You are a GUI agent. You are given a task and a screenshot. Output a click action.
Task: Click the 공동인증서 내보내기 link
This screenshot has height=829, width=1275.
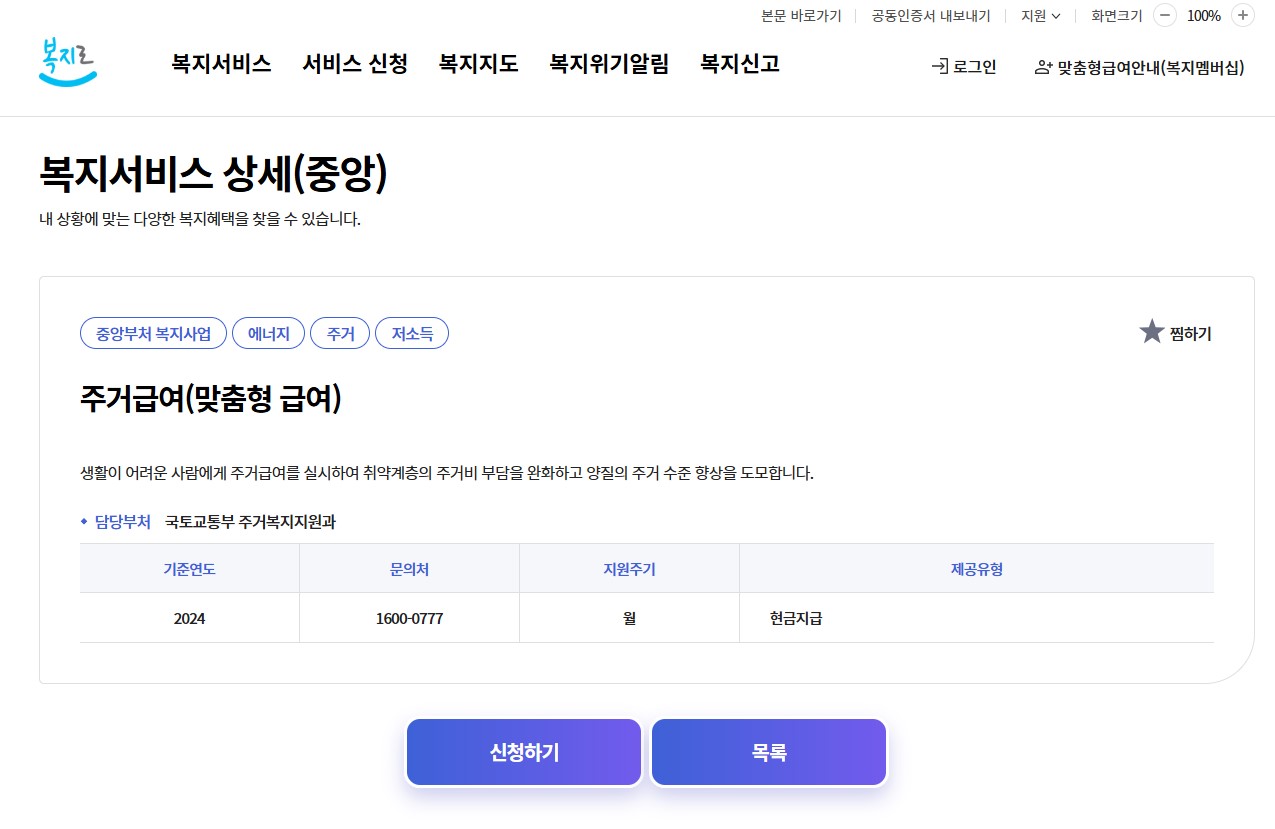(929, 16)
